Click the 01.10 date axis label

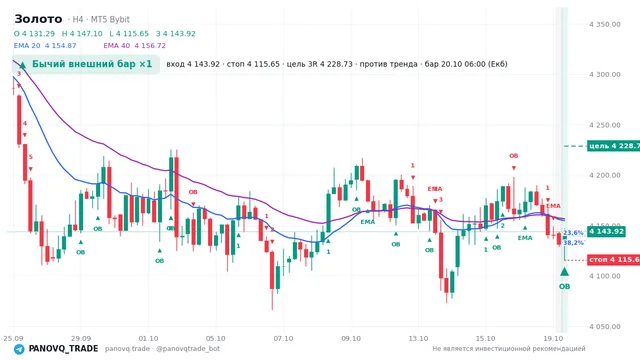148,338
